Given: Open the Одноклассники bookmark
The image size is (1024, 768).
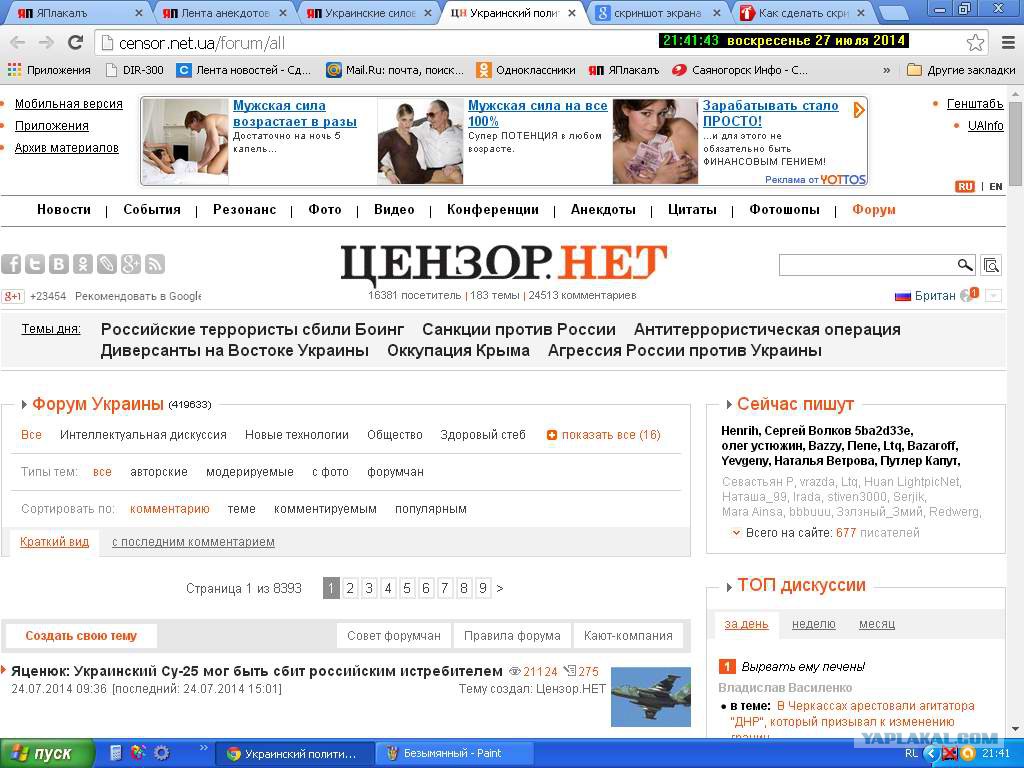Looking at the screenshot, I should coord(526,70).
